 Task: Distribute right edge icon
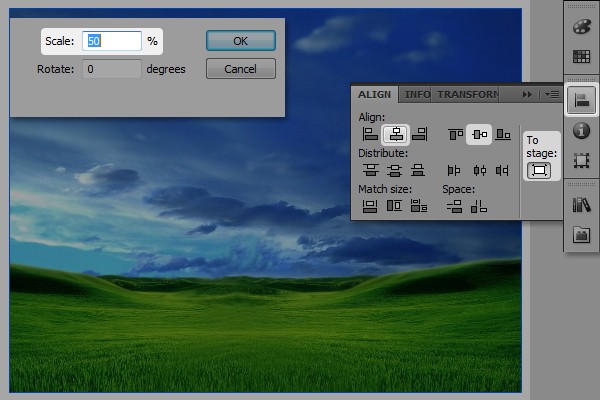point(502,170)
